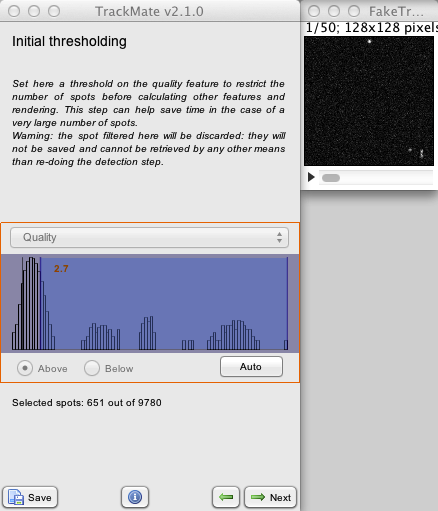This screenshot has width=438, height=511.
Task: Click the TrackMate v2.1.0 title text
Action: click(149, 11)
